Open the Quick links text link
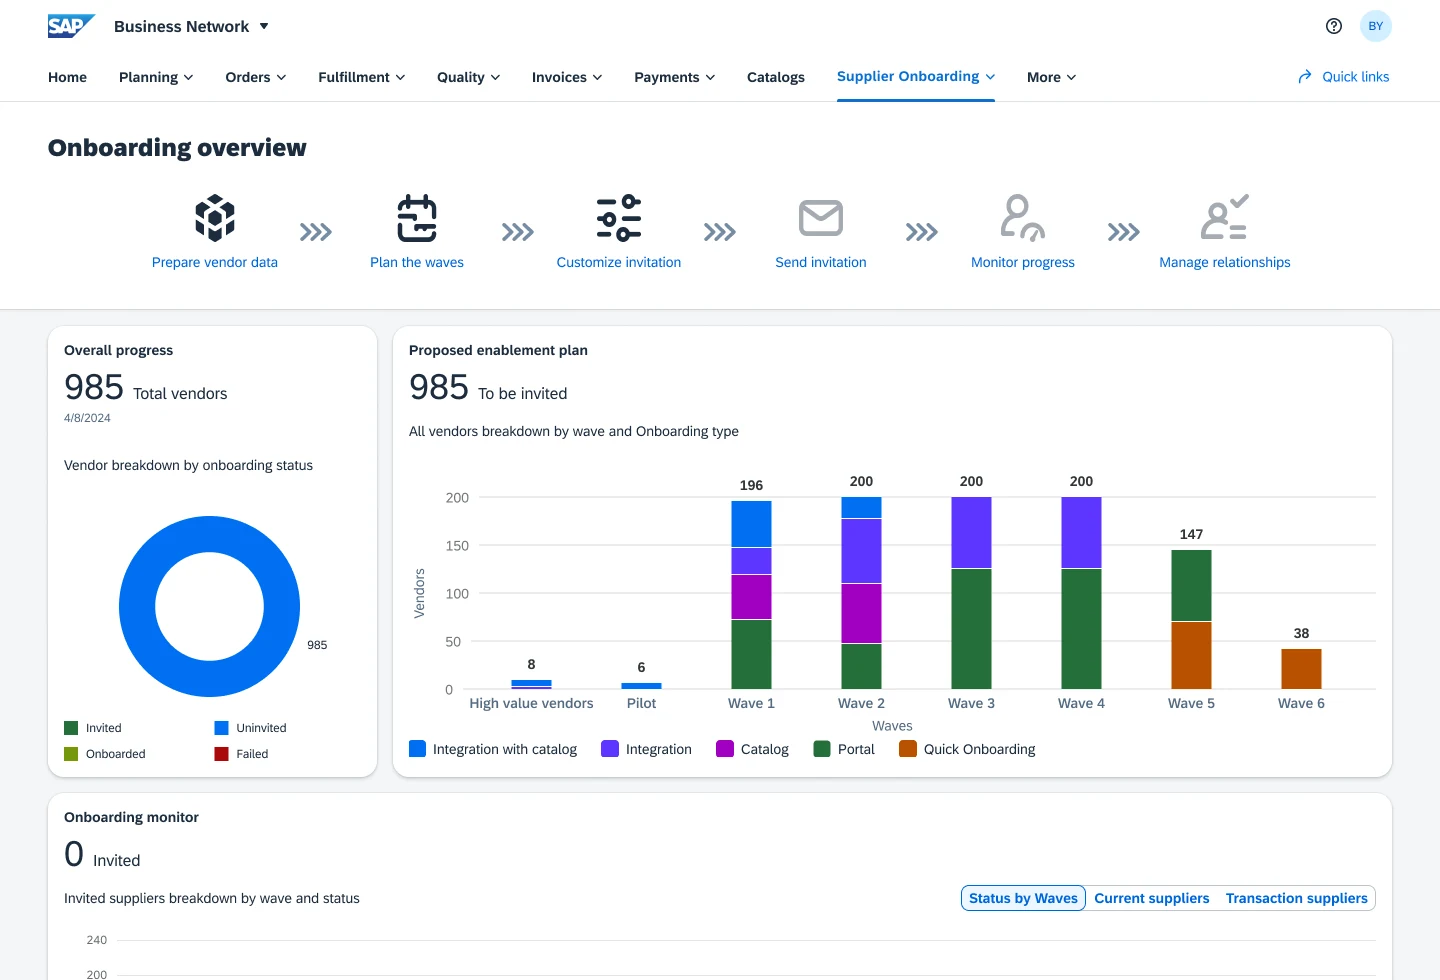The height and width of the screenshot is (980, 1440). [x=1356, y=77]
